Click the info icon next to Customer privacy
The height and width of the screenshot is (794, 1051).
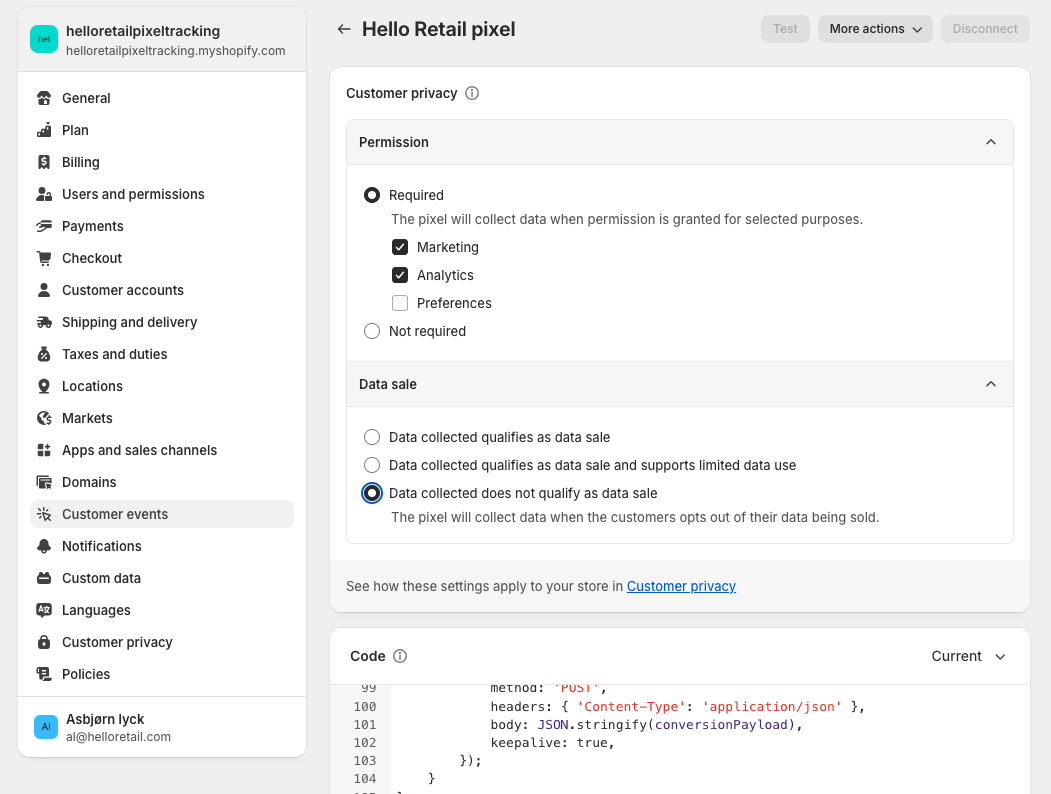click(472, 93)
